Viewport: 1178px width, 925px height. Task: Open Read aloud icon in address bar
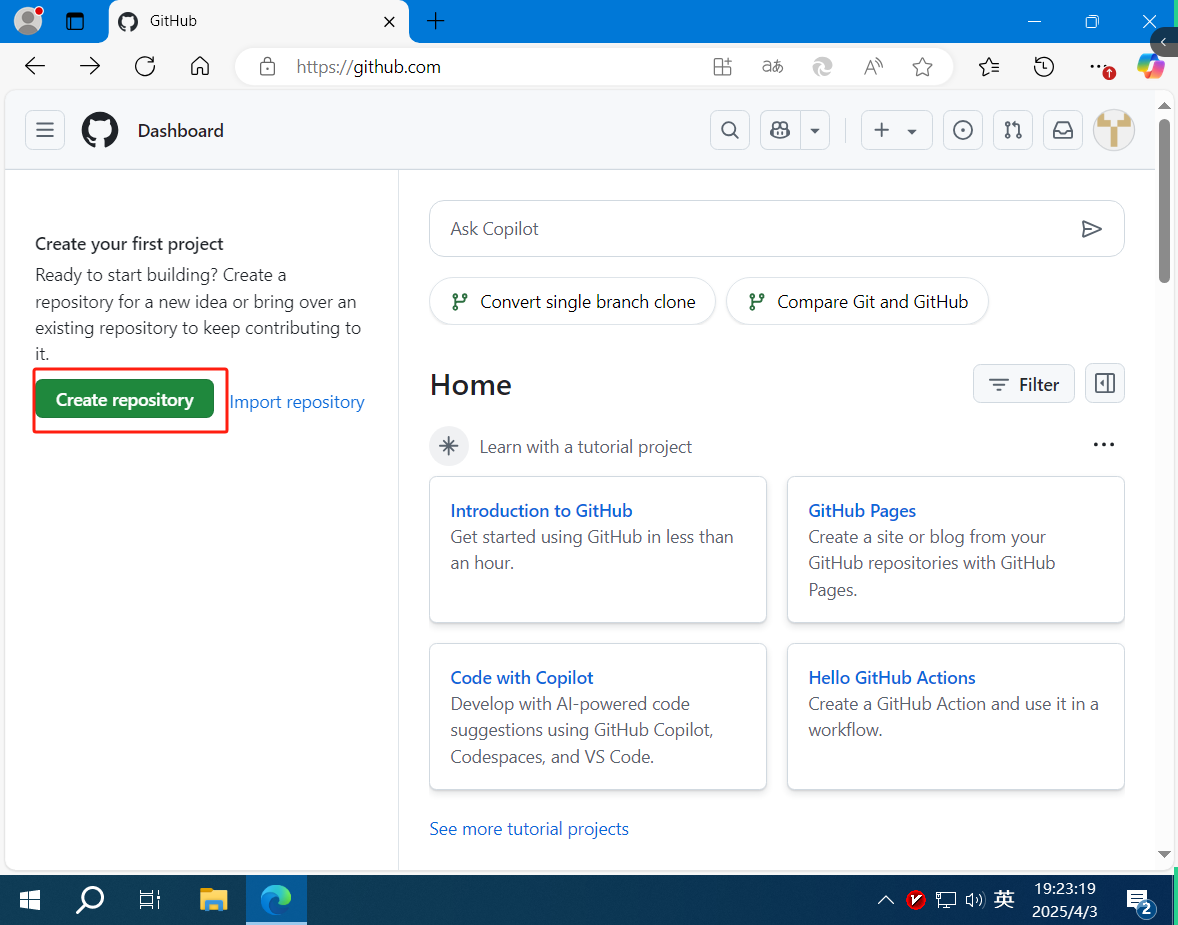point(872,67)
